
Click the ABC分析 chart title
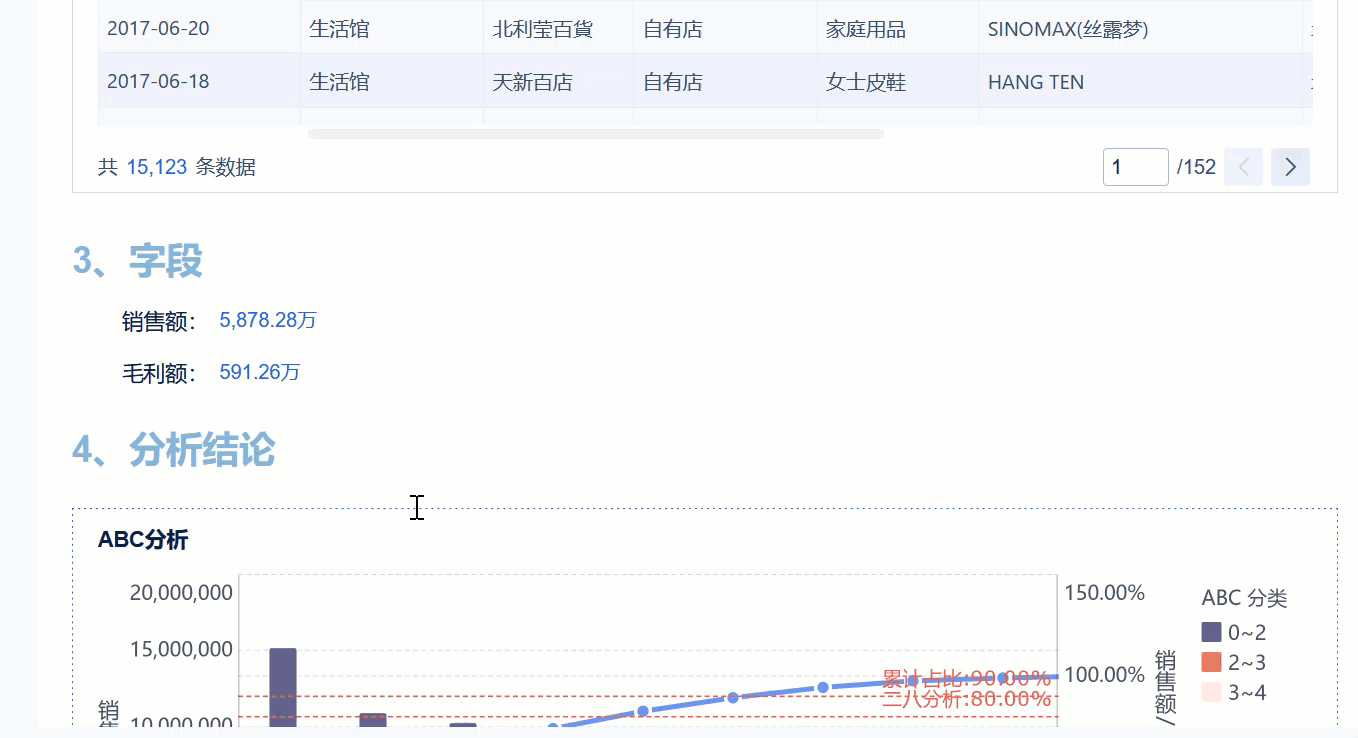(x=143, y=540)
